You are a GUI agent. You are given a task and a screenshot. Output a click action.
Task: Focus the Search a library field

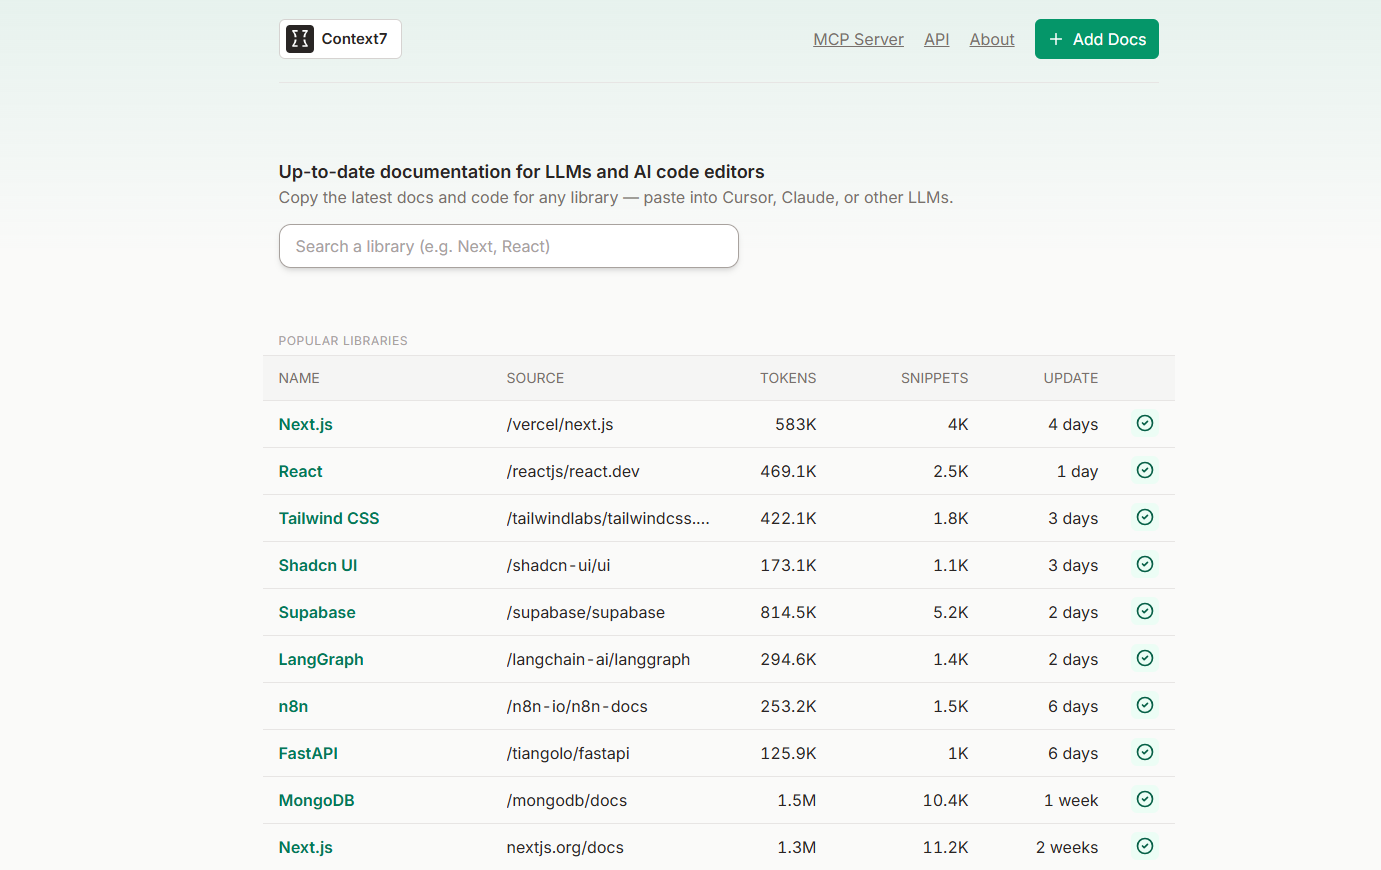pos(508,246)
